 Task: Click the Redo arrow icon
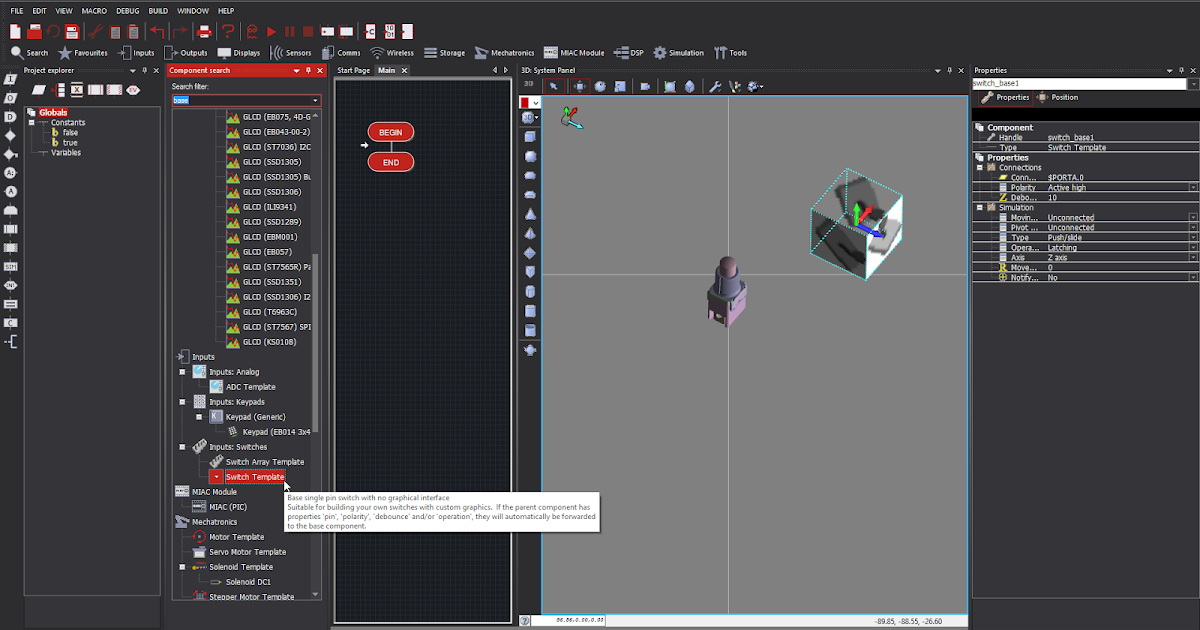pos(180,32)
